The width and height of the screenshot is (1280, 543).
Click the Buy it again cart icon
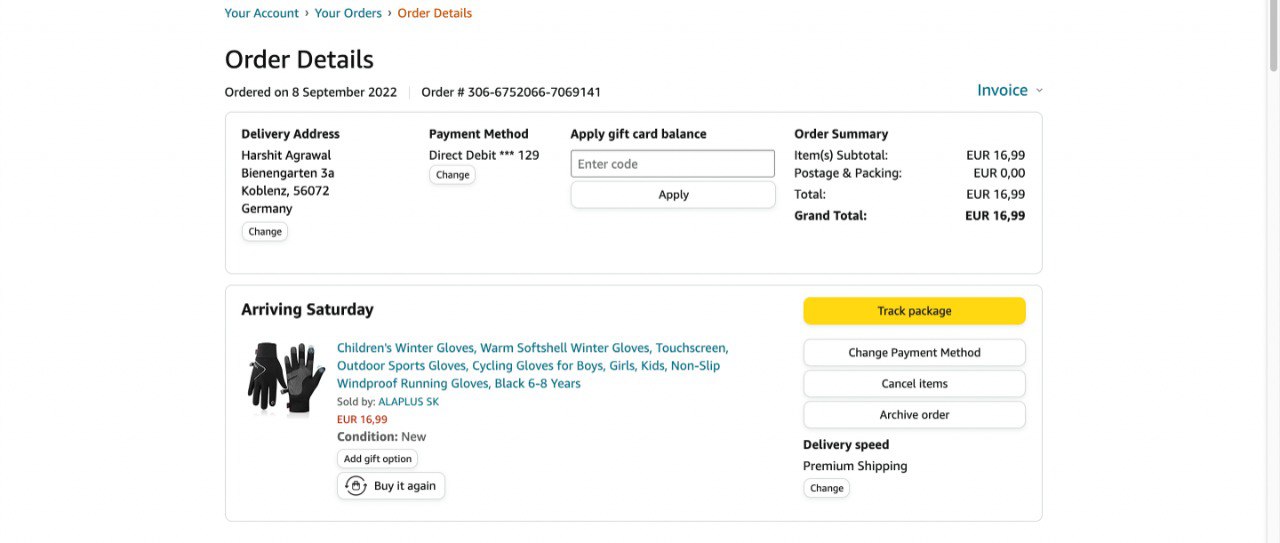click(356, 486)
